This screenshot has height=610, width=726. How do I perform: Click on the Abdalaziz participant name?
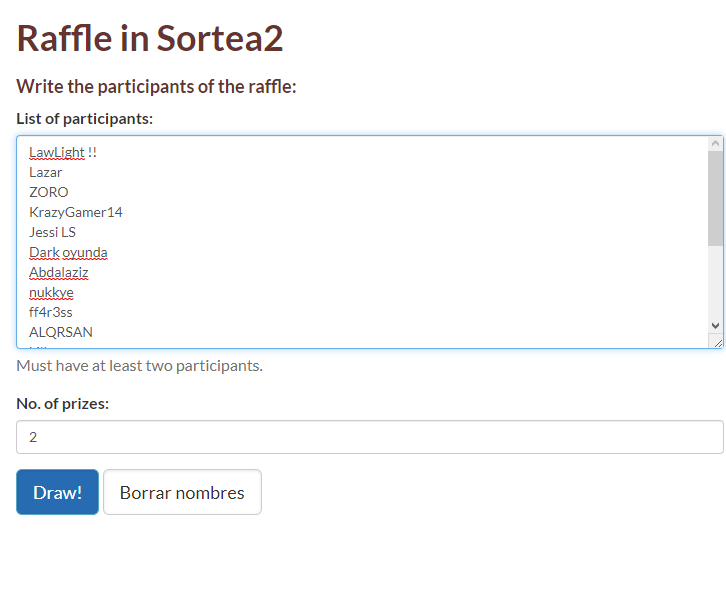pyautogui.click(x=59, y=272)
